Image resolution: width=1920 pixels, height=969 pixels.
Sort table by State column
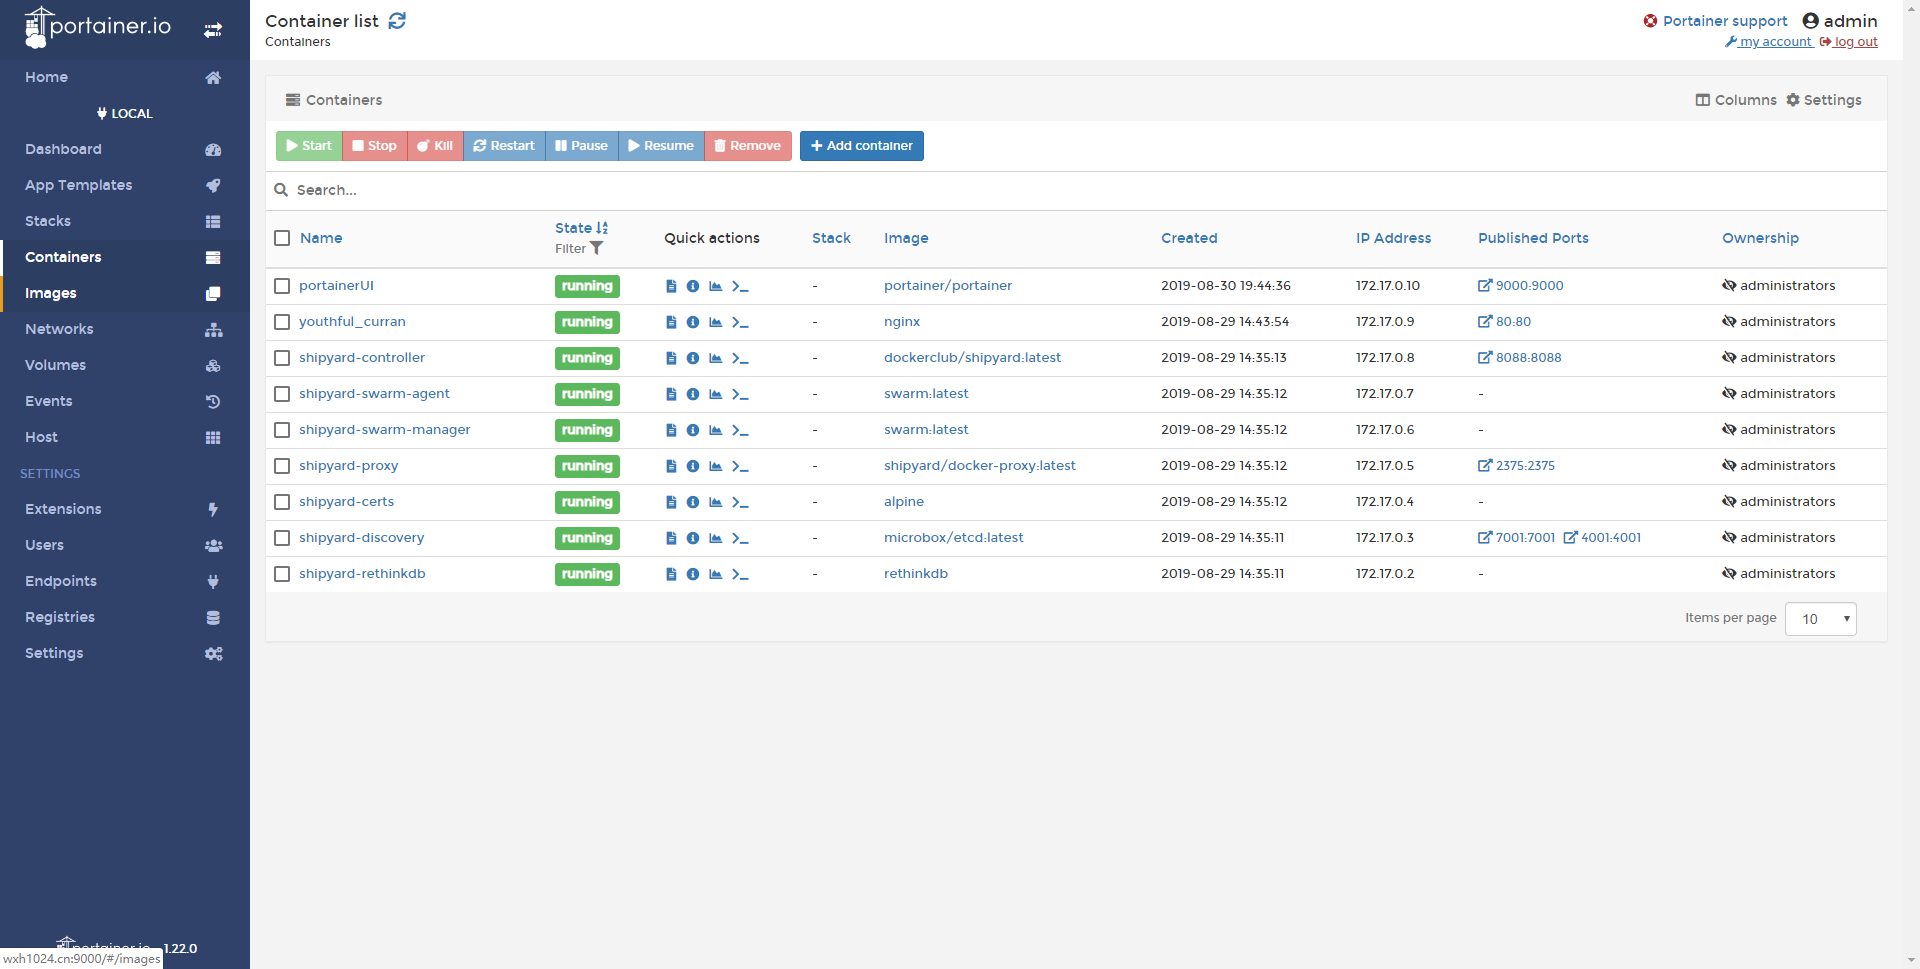coord(581,228)
